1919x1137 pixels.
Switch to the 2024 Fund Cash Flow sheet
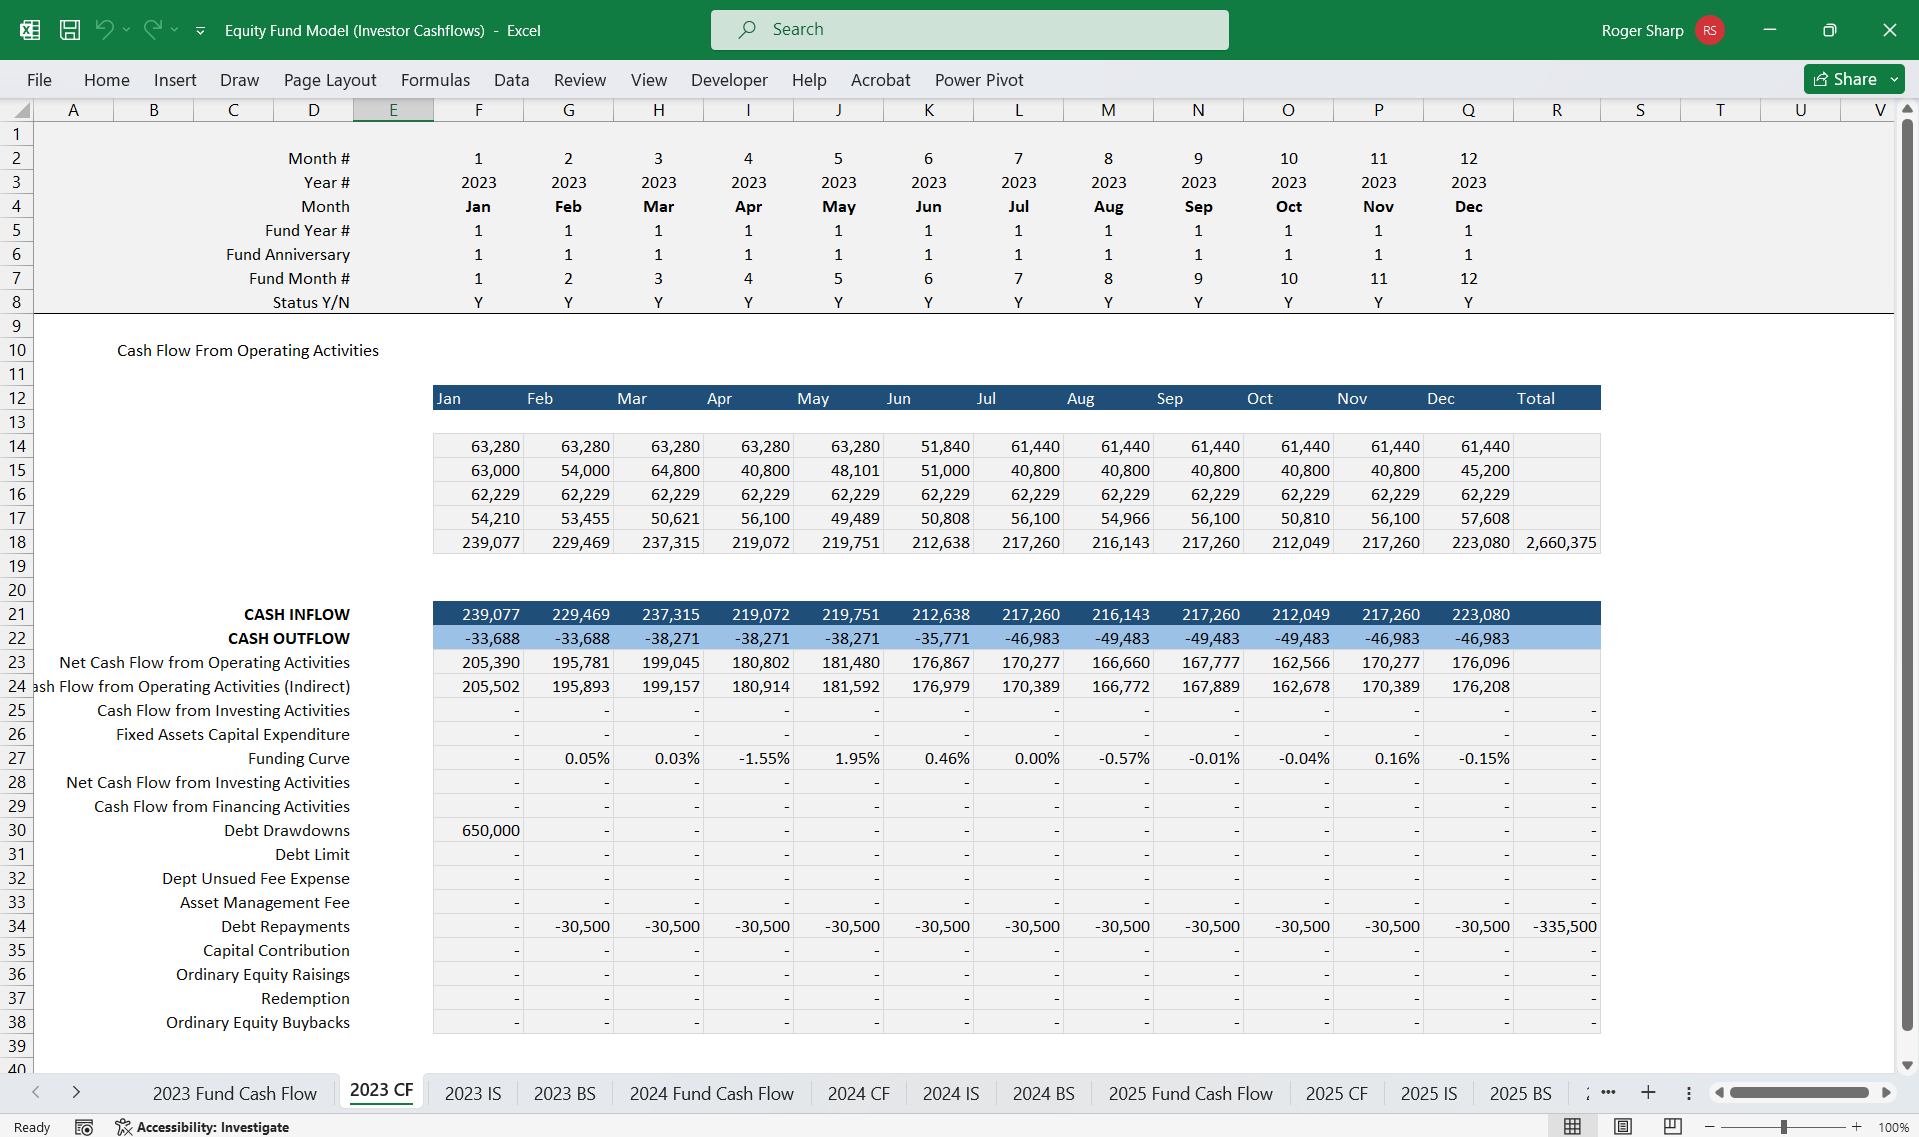pos(711,1093)
